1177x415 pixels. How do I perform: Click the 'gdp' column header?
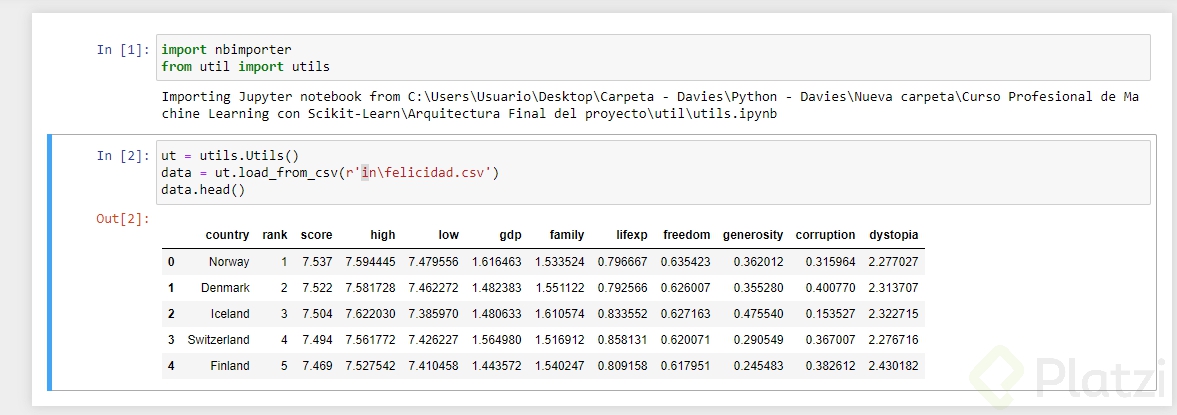pyautogui.click(x=510, y=235)
